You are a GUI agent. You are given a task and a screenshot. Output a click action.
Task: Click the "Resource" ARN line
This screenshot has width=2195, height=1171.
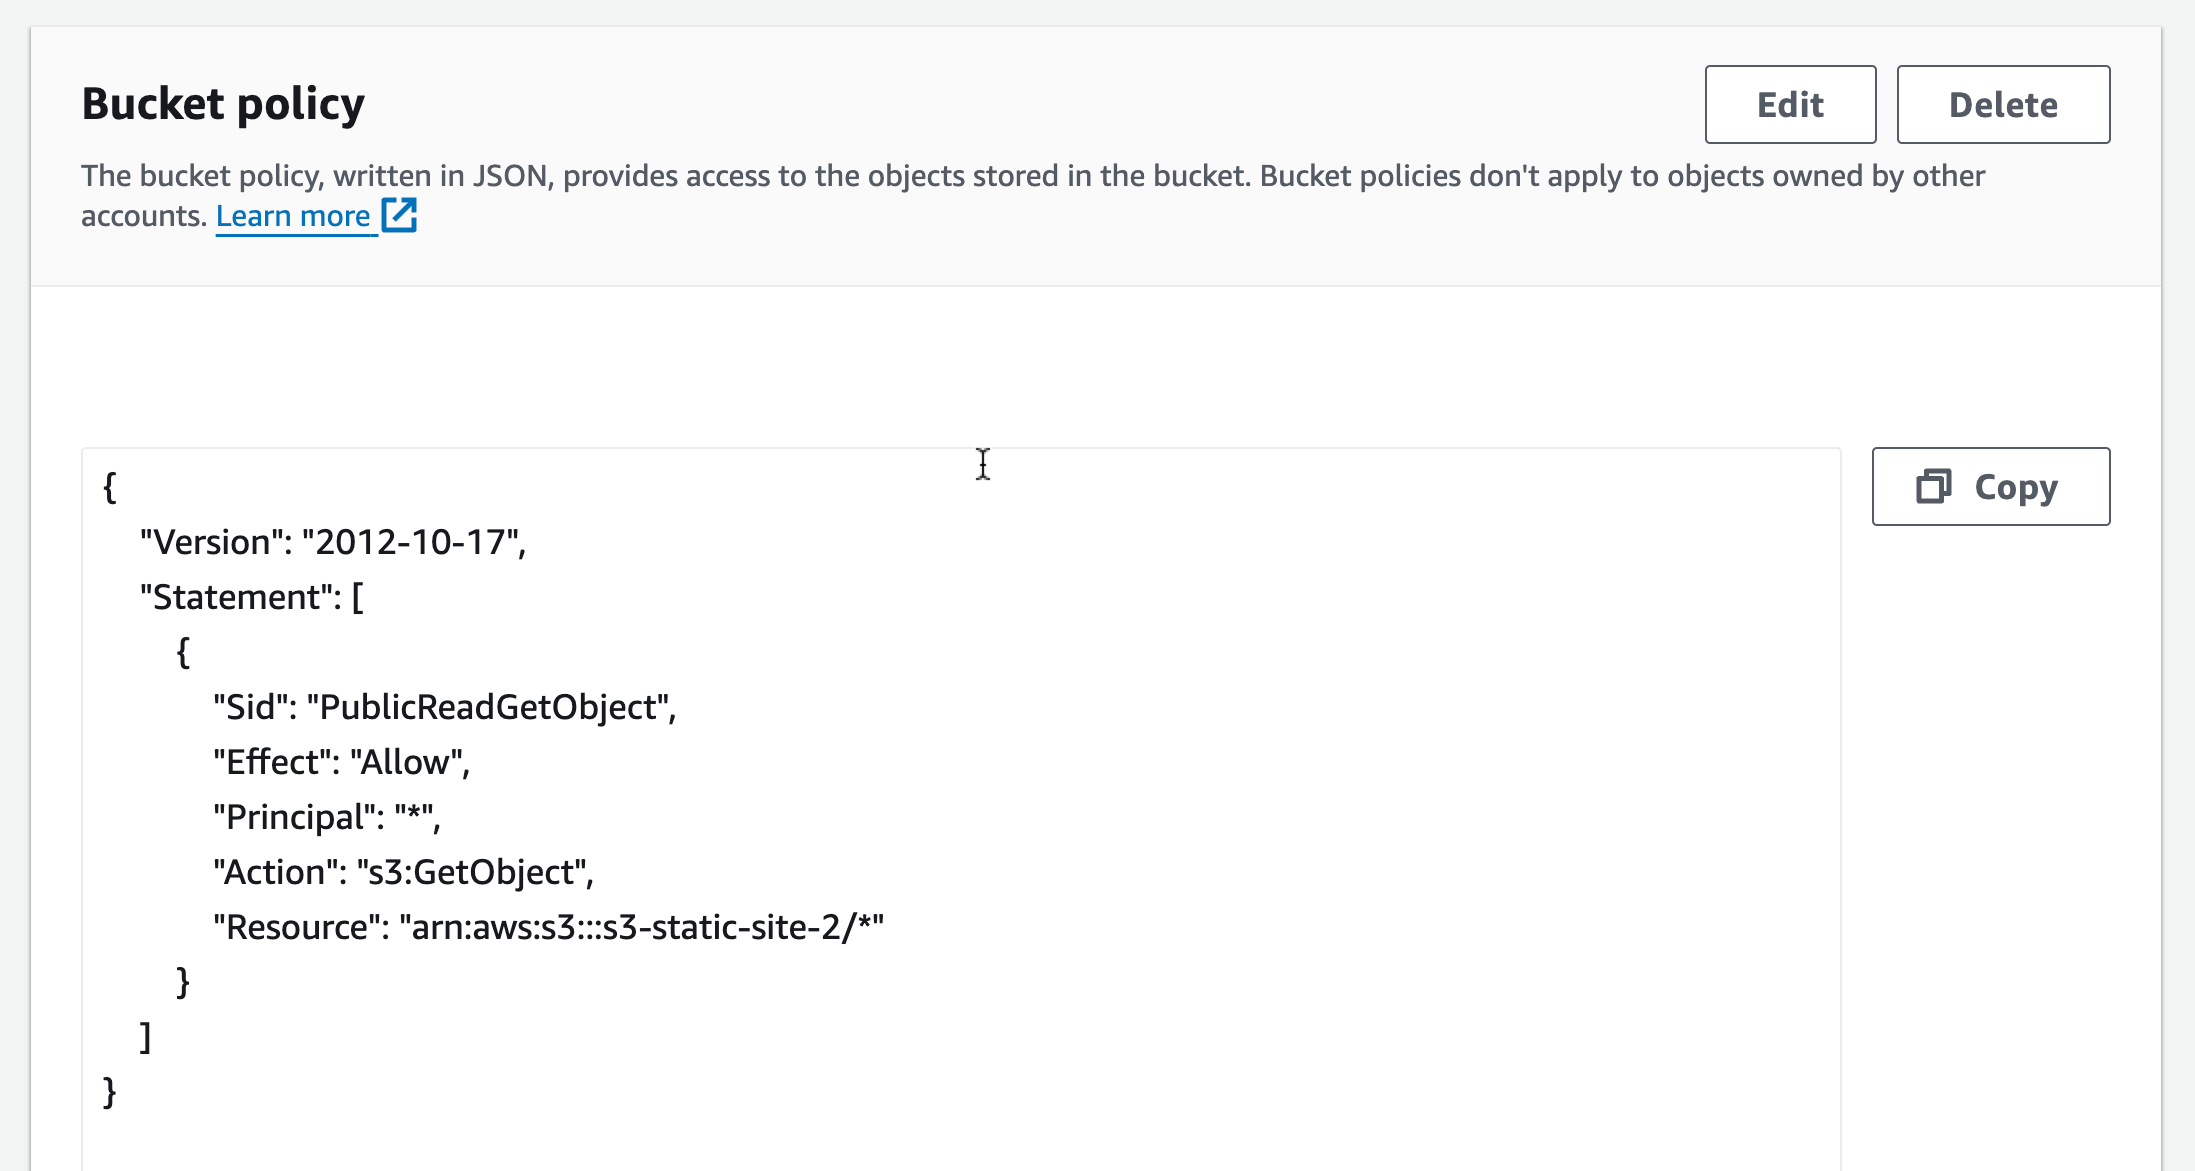(548, 927)
